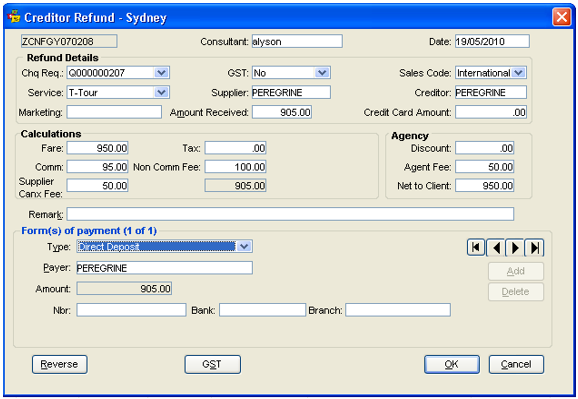This screenshot has height=399, width=578.
Task: Click the Agent Fee field
Action: click(484, 167)
